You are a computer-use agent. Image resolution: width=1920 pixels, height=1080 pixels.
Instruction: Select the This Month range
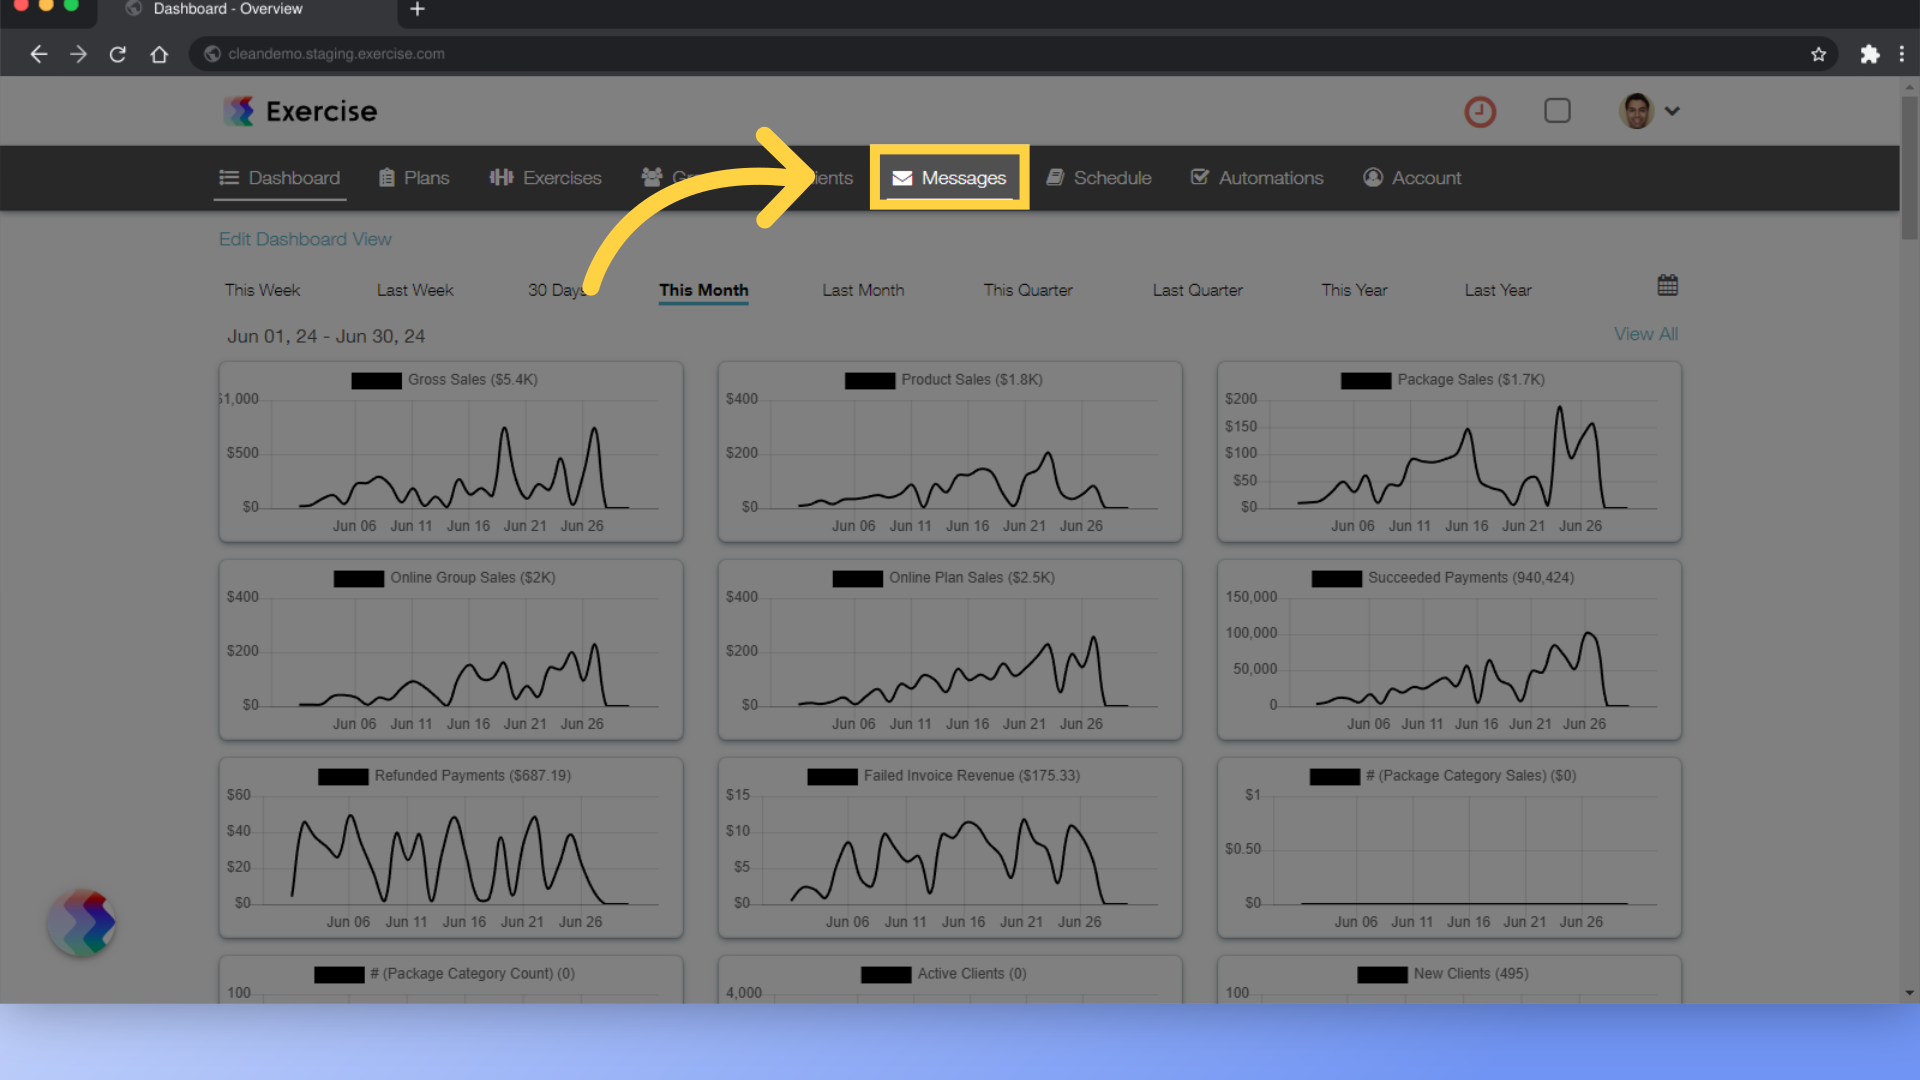coord(703,290)
